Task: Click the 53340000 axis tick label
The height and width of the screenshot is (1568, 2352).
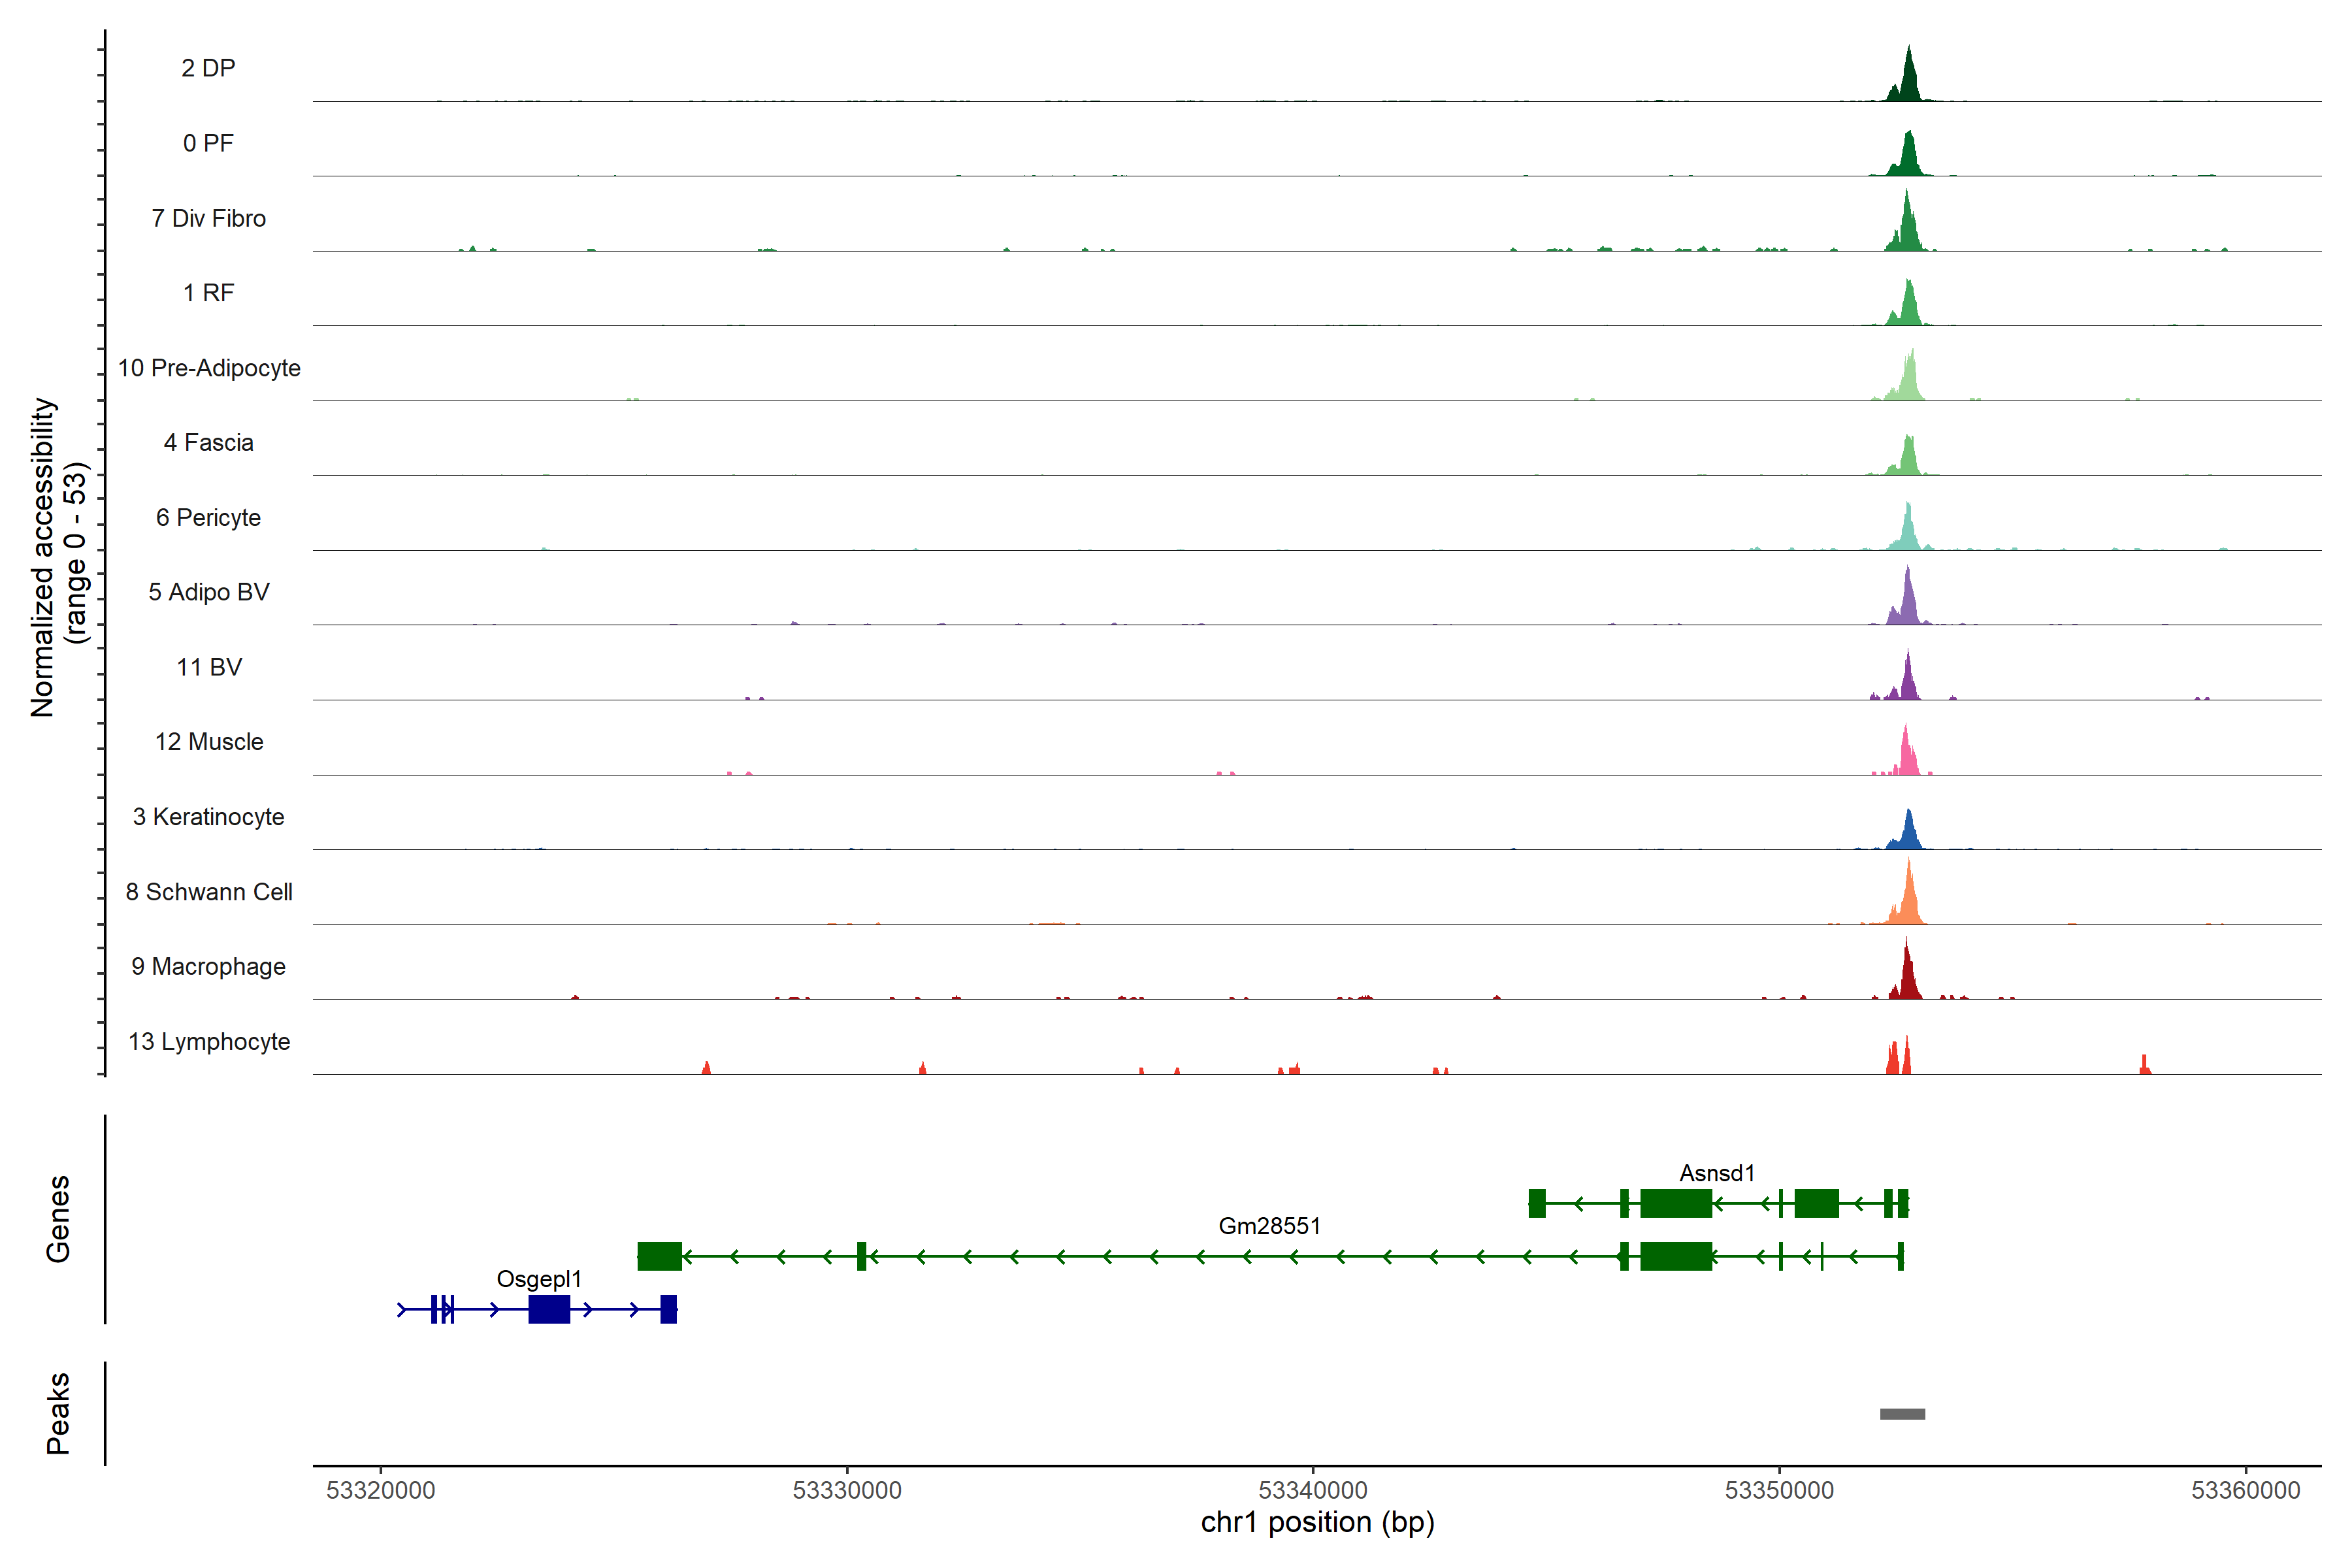Action: (1313, 1490)
